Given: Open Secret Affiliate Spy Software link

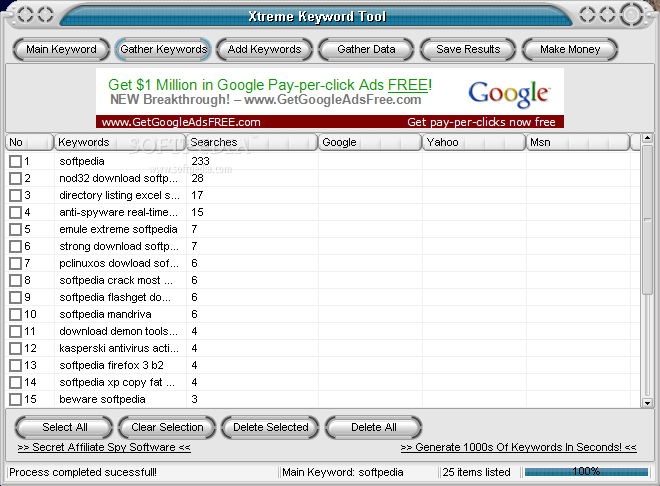Looking at the screenshot, I should pos(104,447).
